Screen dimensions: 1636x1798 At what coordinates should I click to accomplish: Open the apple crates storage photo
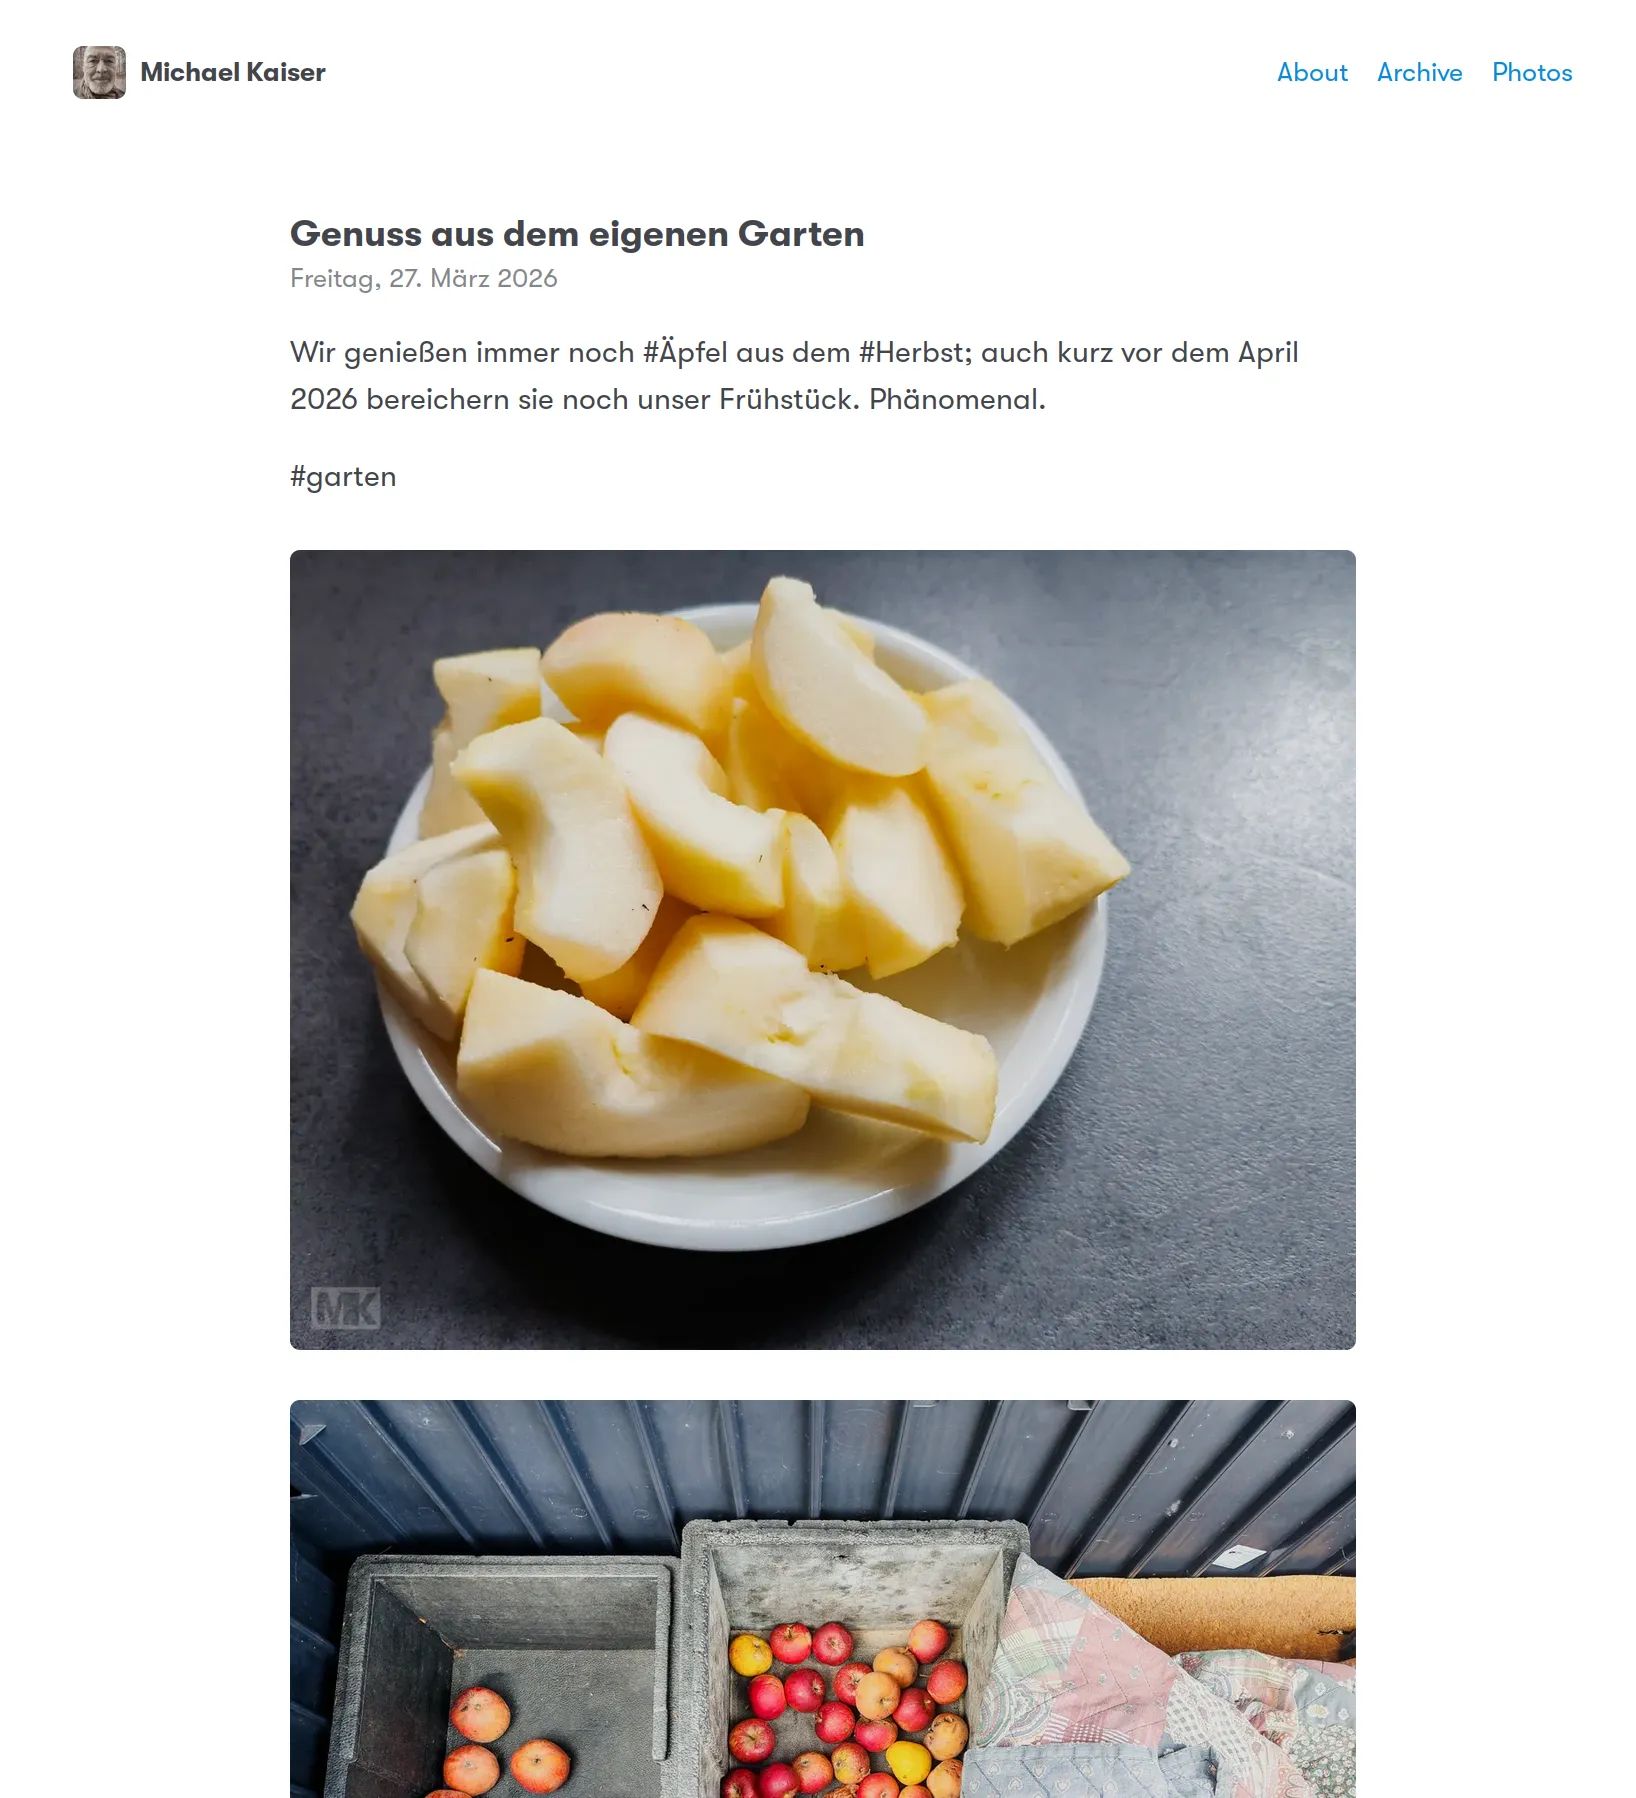coord(823,1599)
